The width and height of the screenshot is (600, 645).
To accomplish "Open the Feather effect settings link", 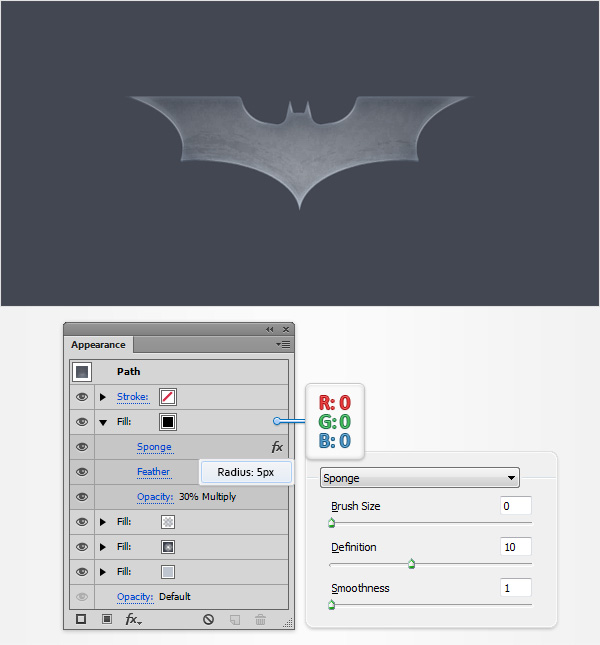I will (x=153, y=472).
